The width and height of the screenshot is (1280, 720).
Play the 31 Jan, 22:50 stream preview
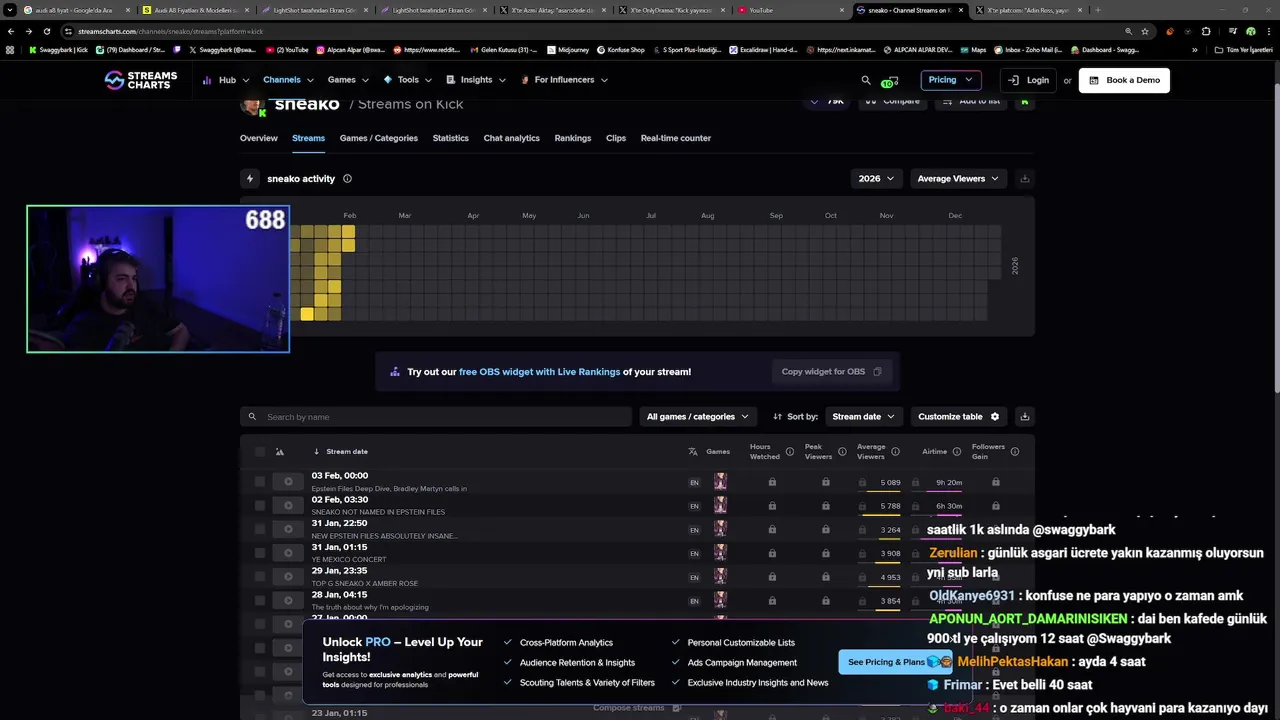(x=288, y=529)
